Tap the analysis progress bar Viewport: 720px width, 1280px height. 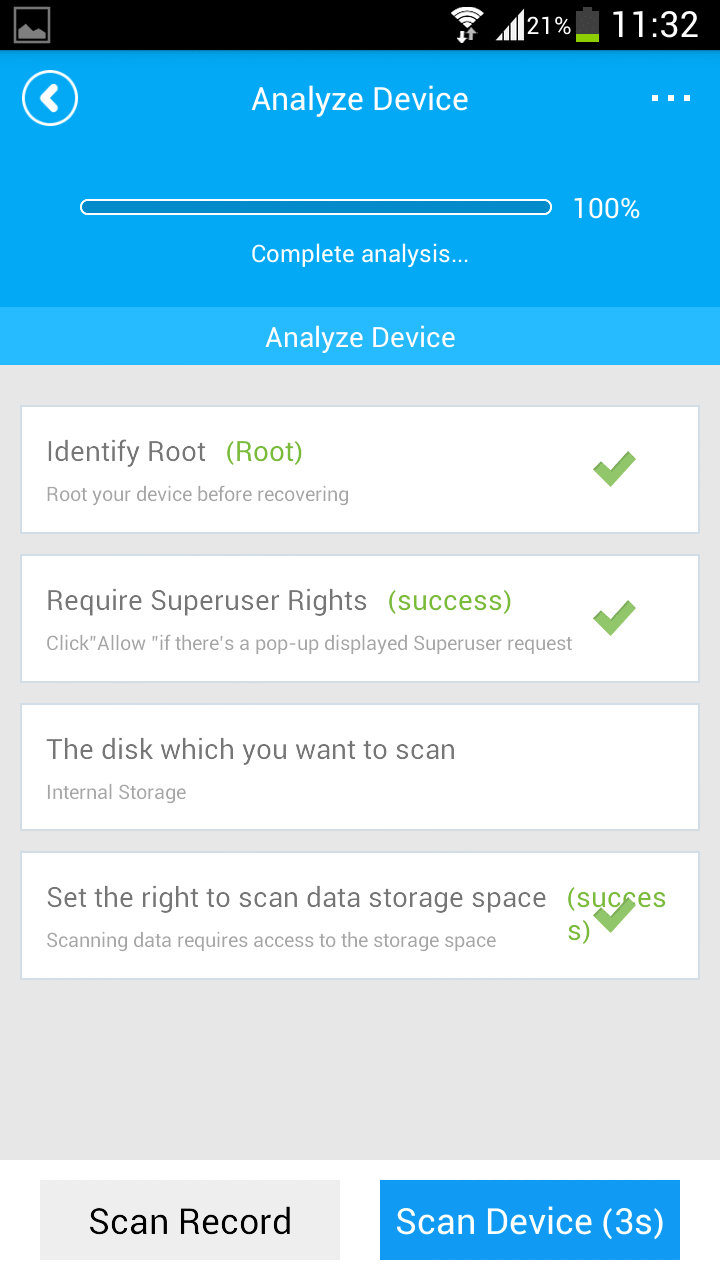point(316,207)
